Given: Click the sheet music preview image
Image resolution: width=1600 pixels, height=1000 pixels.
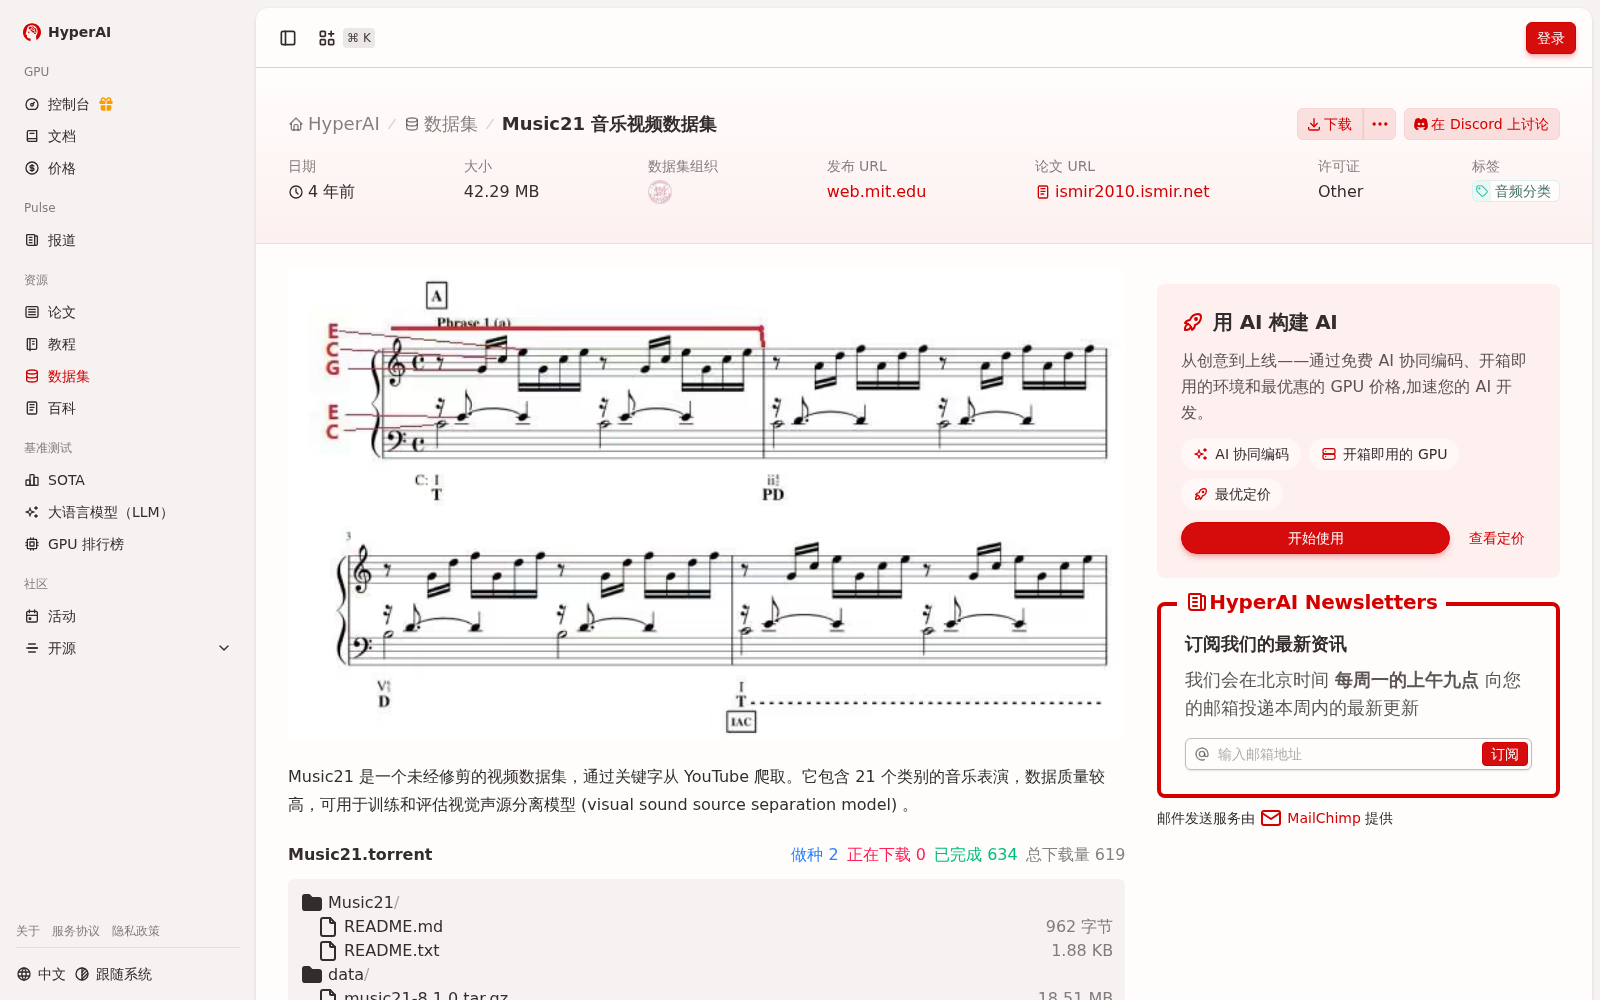Looking at the screenshot, I should tap(706, 505).
